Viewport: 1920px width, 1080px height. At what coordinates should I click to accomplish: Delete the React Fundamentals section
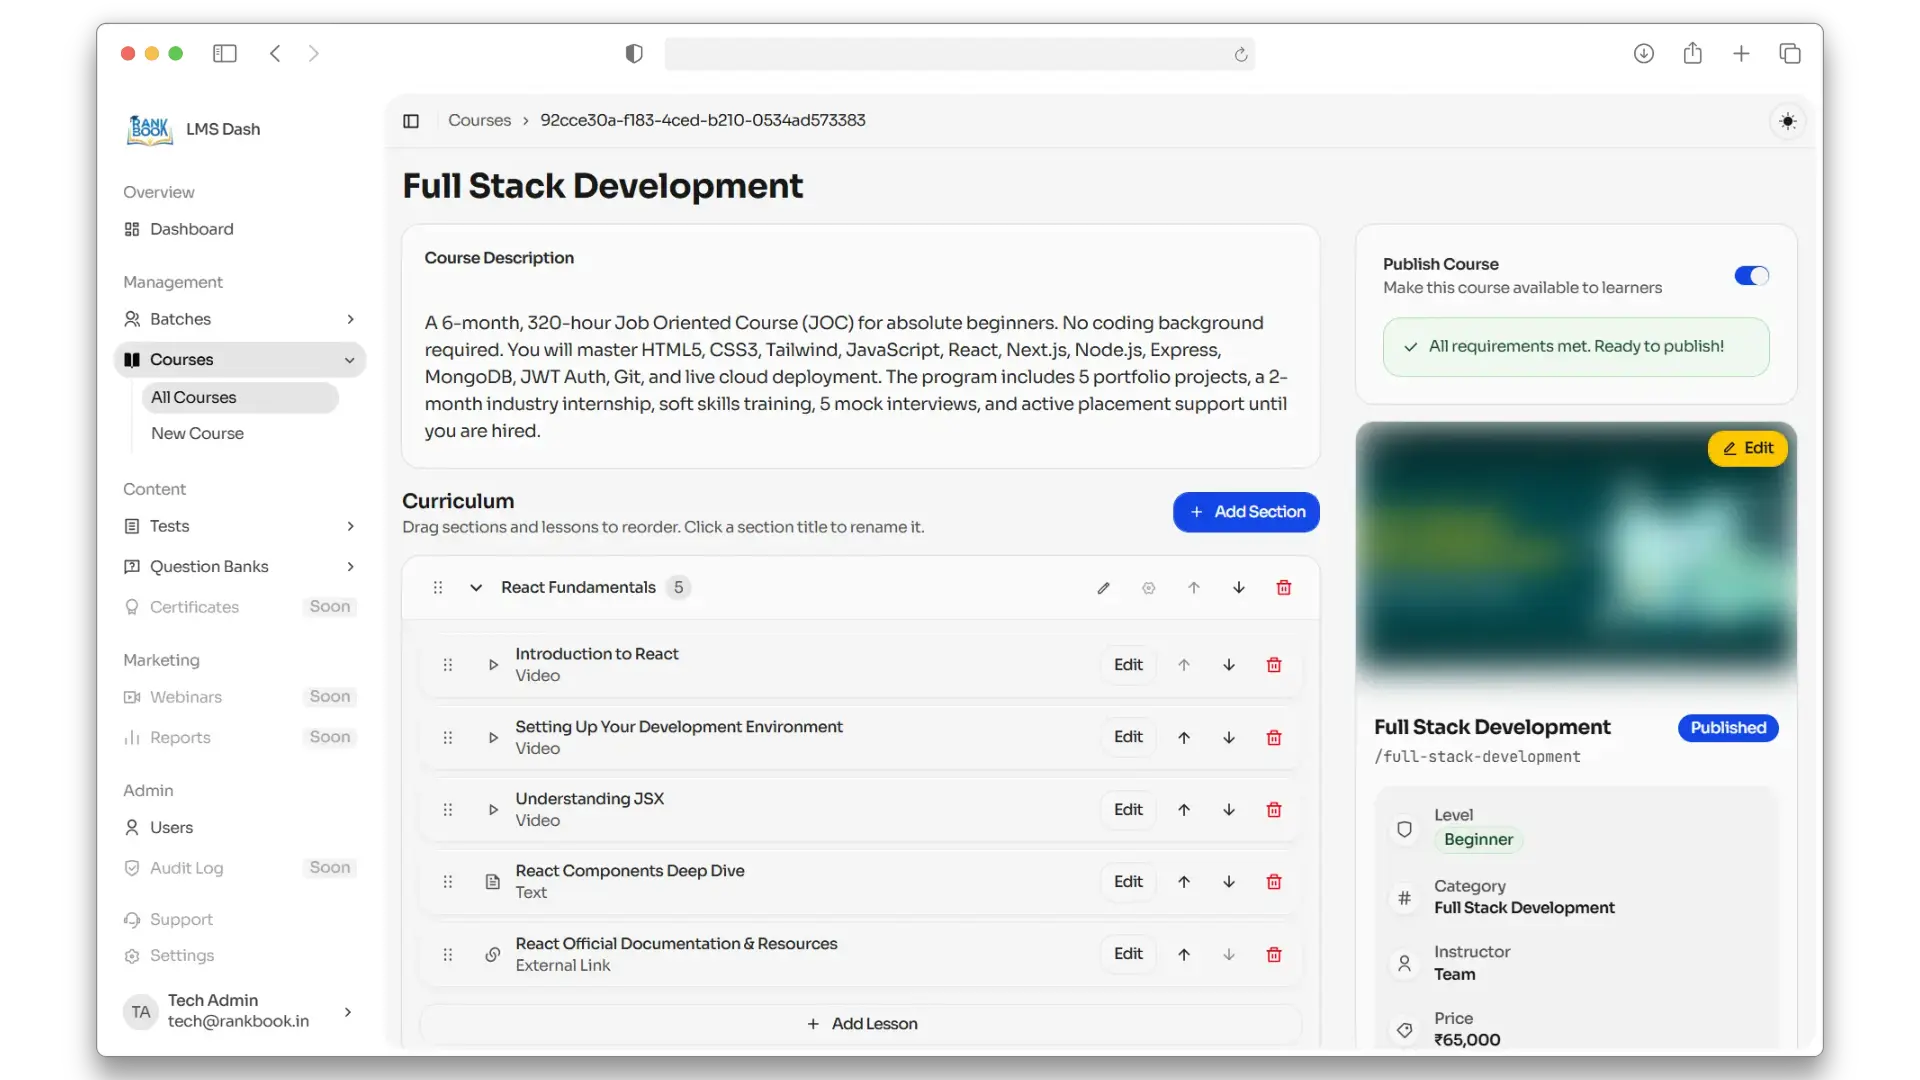(1284, 588)
